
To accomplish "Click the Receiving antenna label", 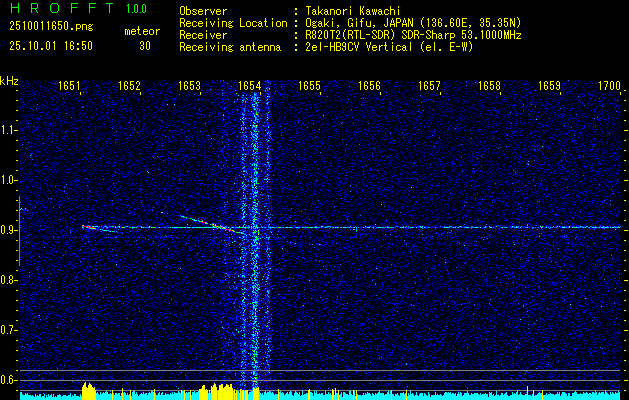I will click(230, 47).
